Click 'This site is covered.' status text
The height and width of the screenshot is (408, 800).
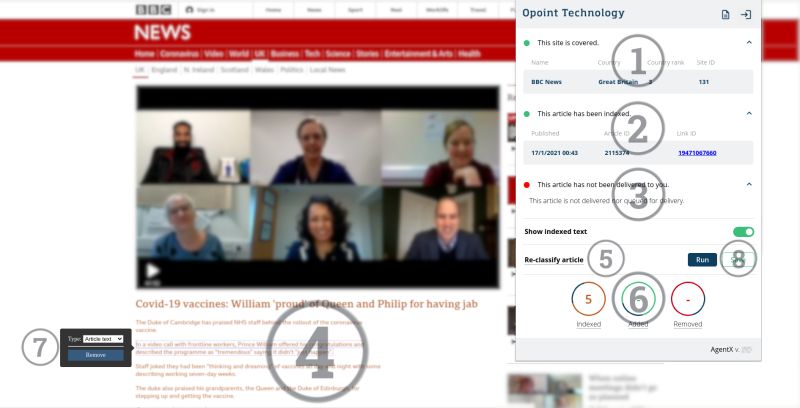pos(568,43)
